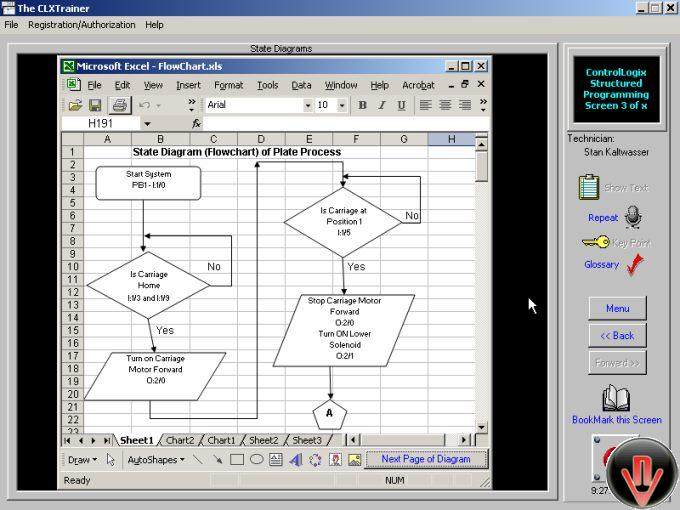The width and height of the screenshot is (680, 510).
Task: Open the Name Box dropdown arrow
Action: click(x=147, y=124)
